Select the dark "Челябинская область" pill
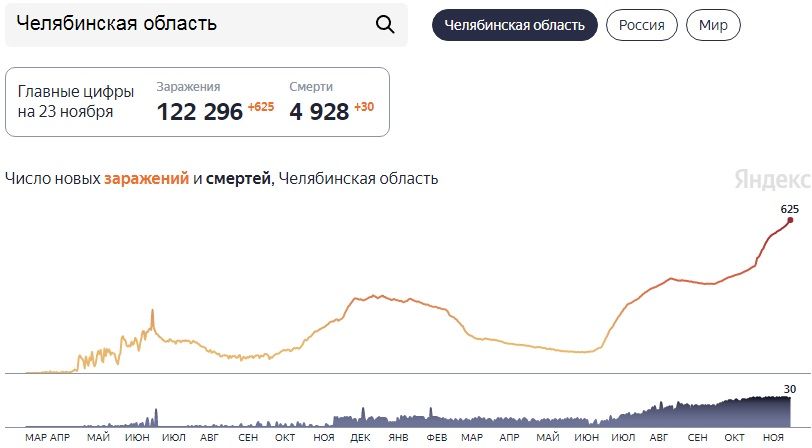This screenshot has height=448, width=812. pyautogui.click(x=514, y=25)
